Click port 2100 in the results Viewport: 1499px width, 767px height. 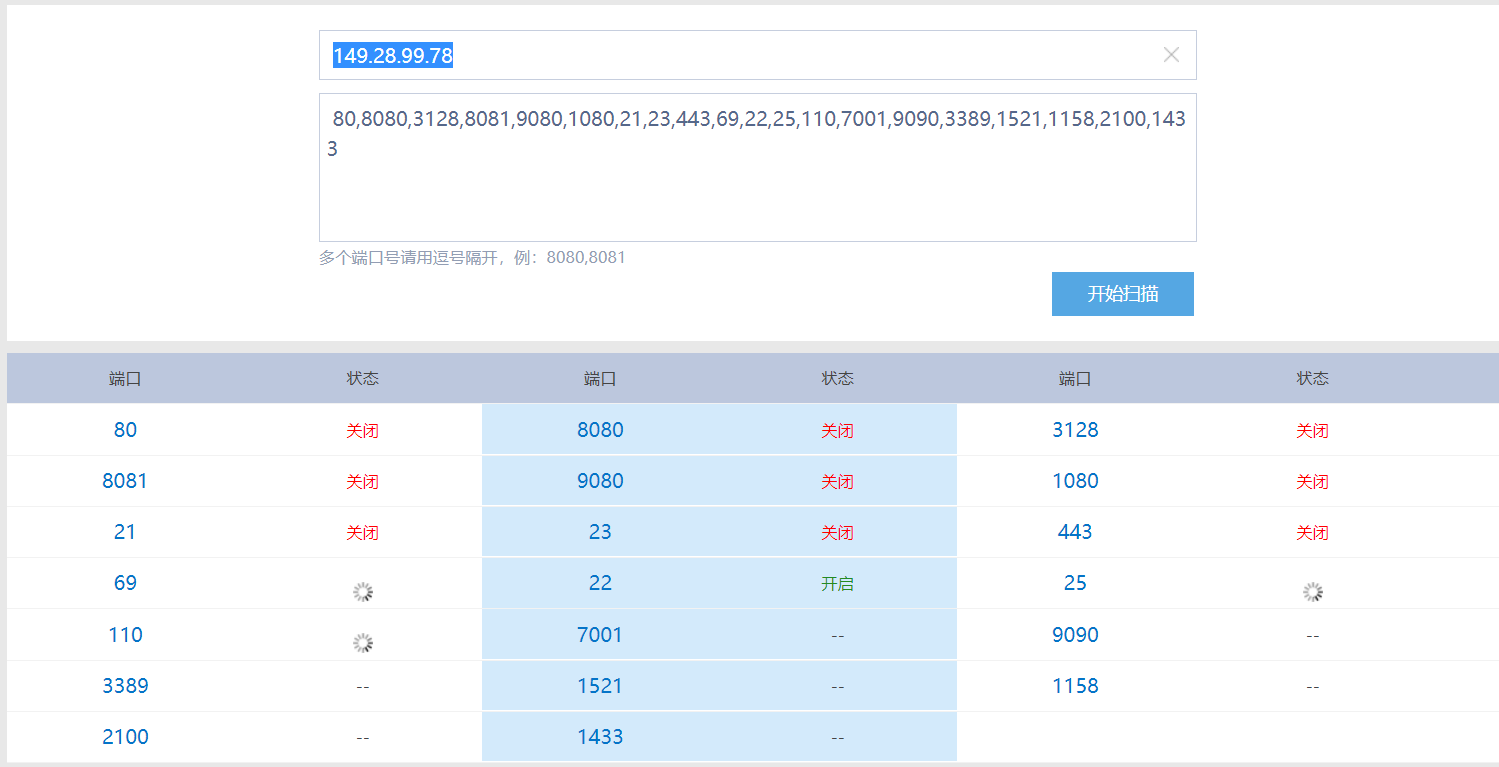coord(125,737)
